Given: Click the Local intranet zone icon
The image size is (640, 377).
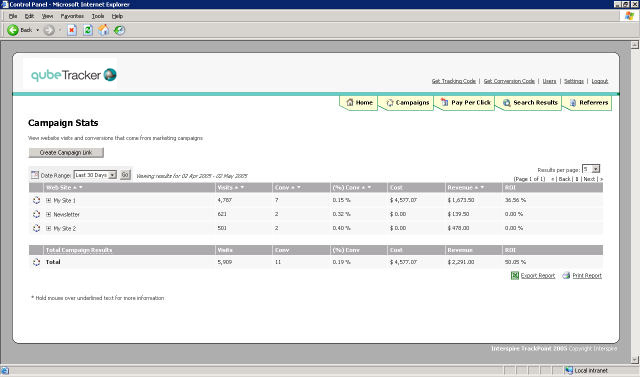Looking at the screenshot, I should point(569,370).
